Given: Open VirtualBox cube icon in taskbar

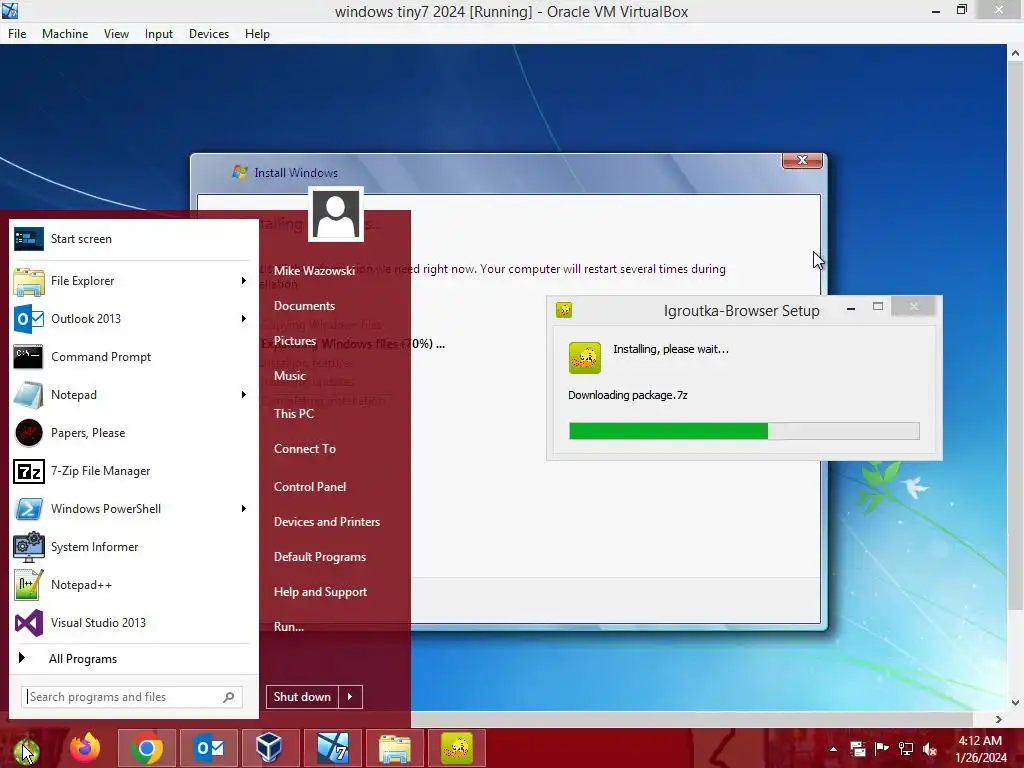Looking at the screenshot, I should (x=269, y=748).
